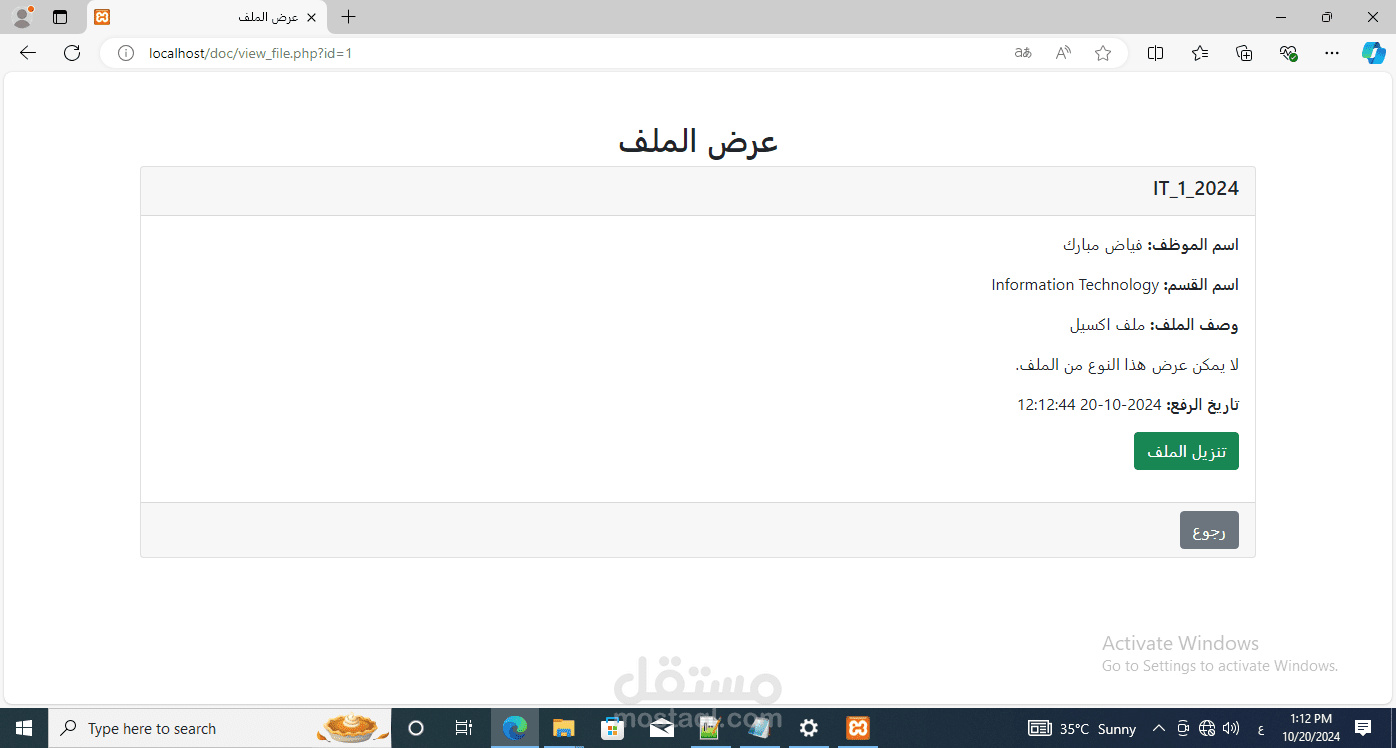Switch input language indicator ع

[1260, 729]
